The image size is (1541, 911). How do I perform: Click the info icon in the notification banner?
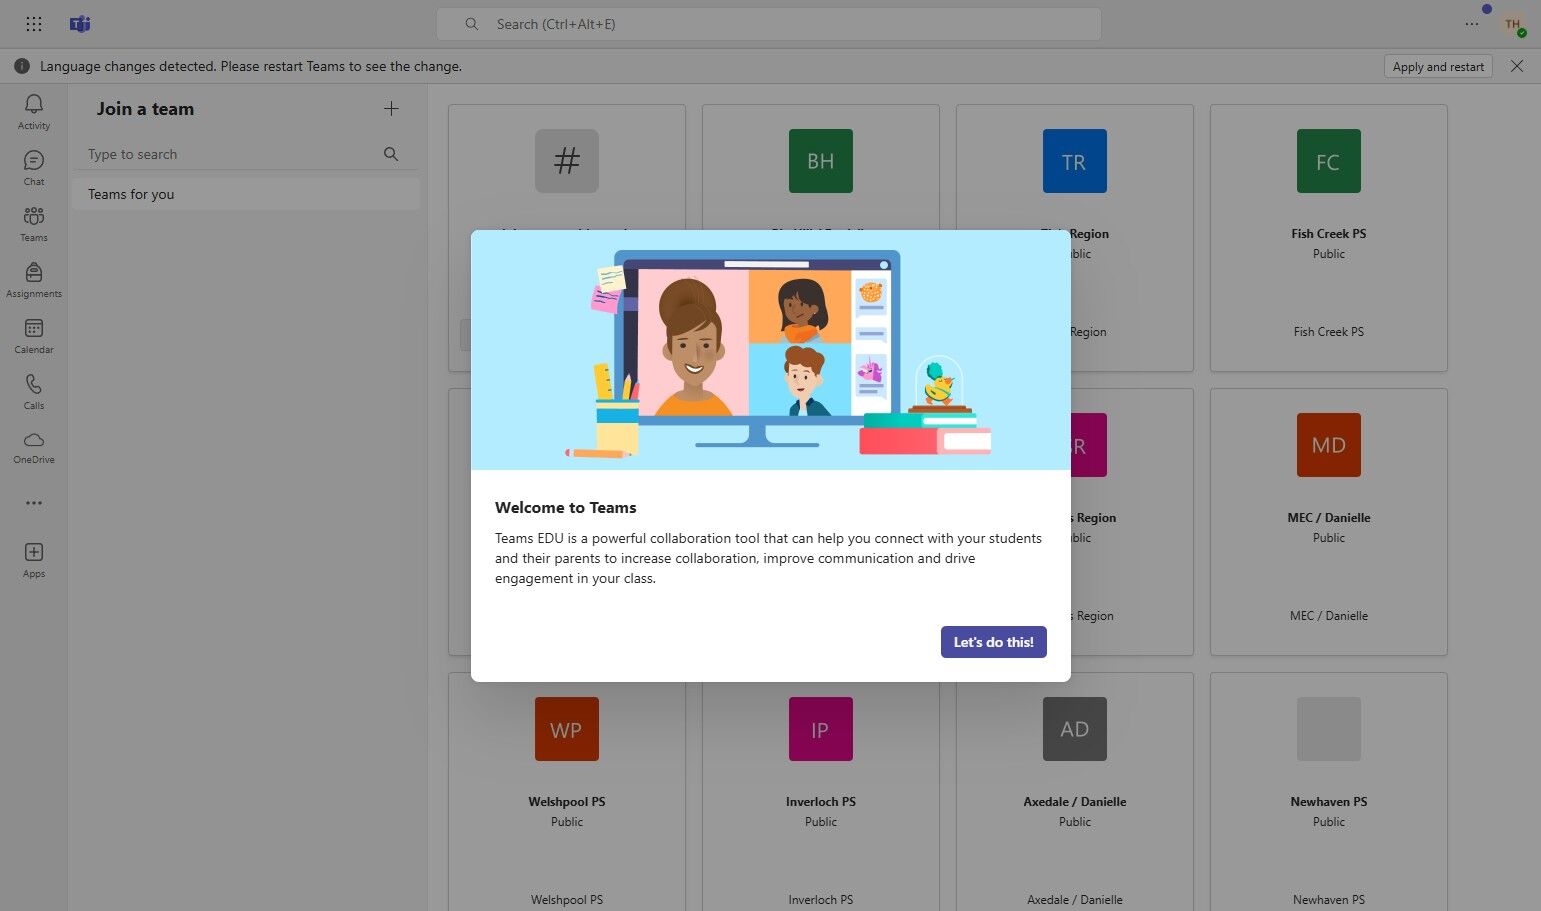(x=21, y=66)
